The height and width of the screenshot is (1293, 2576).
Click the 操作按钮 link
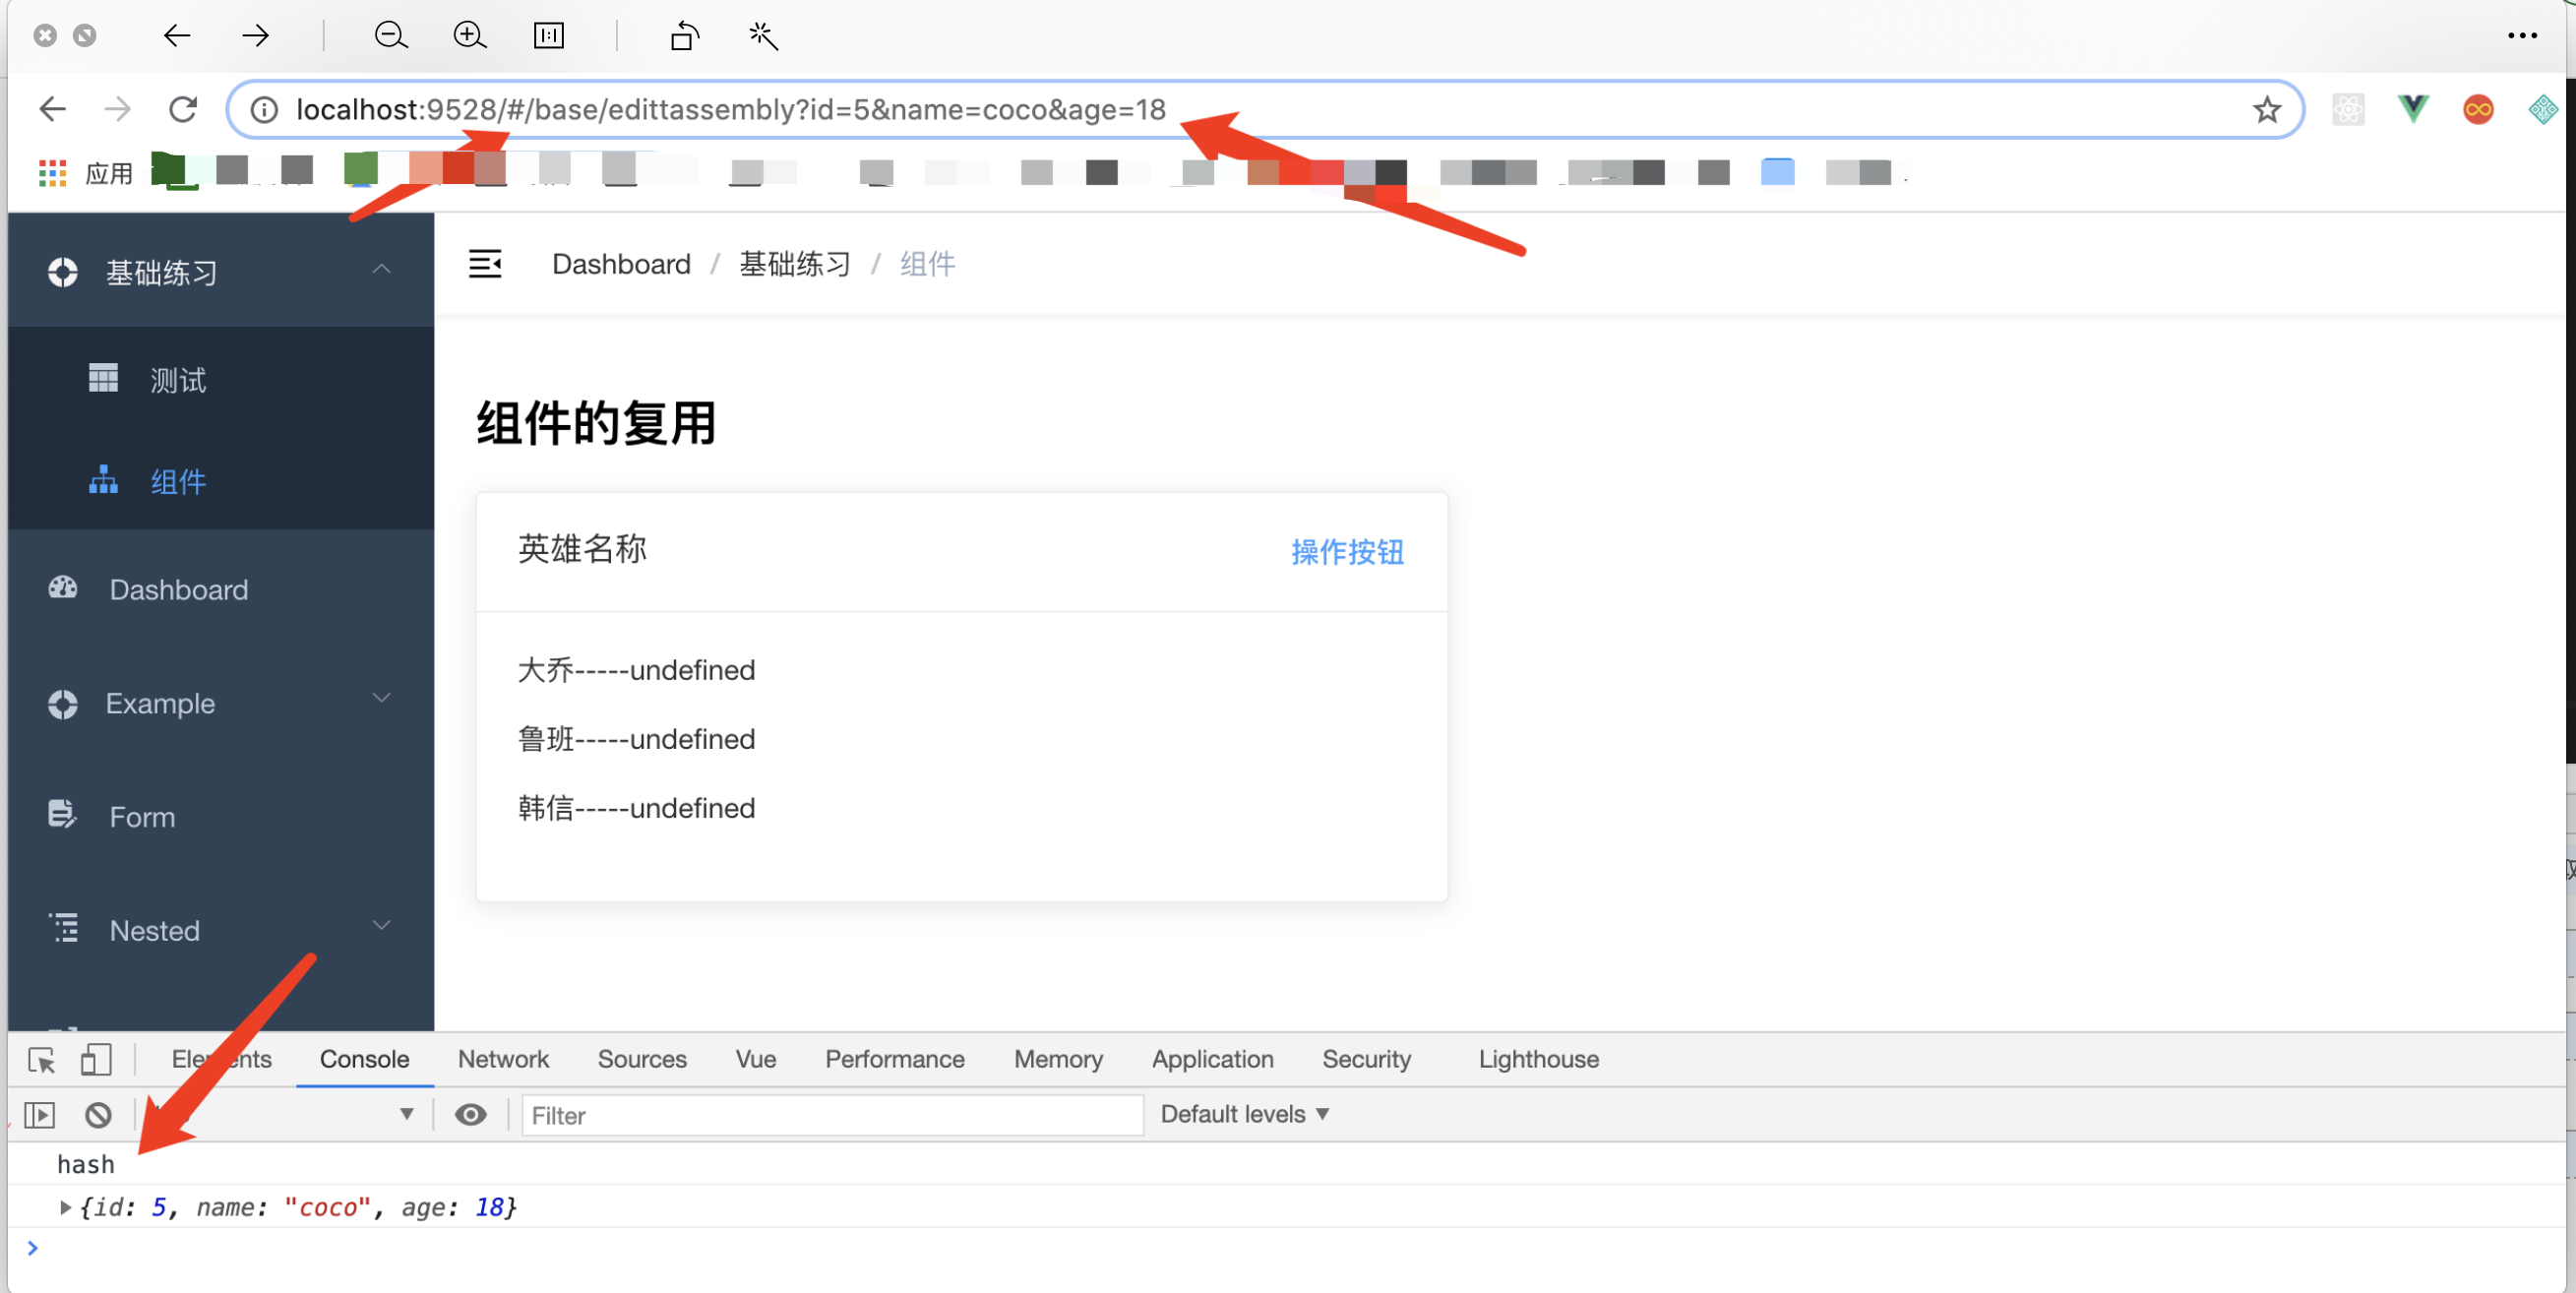tap(1347, 552)
